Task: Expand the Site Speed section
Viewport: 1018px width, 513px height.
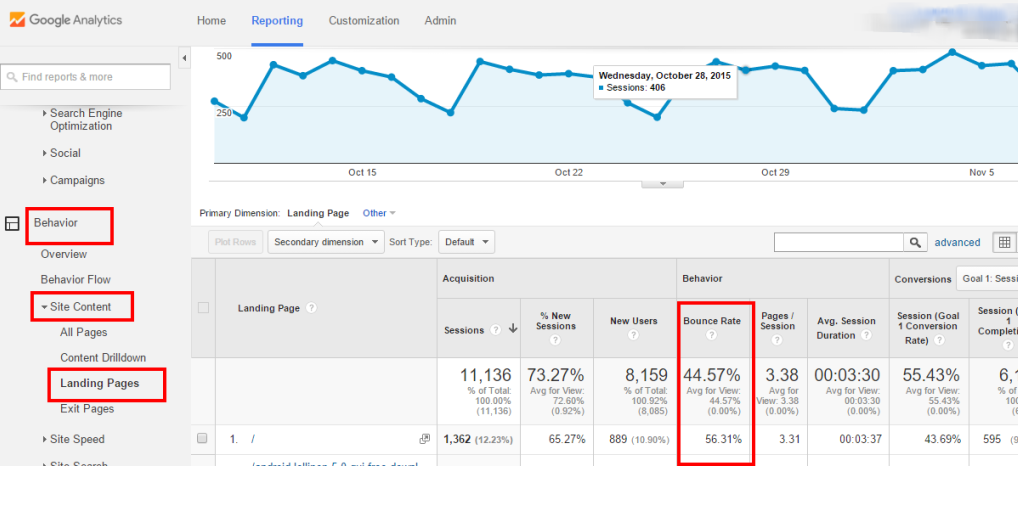Action: (73, 440)
